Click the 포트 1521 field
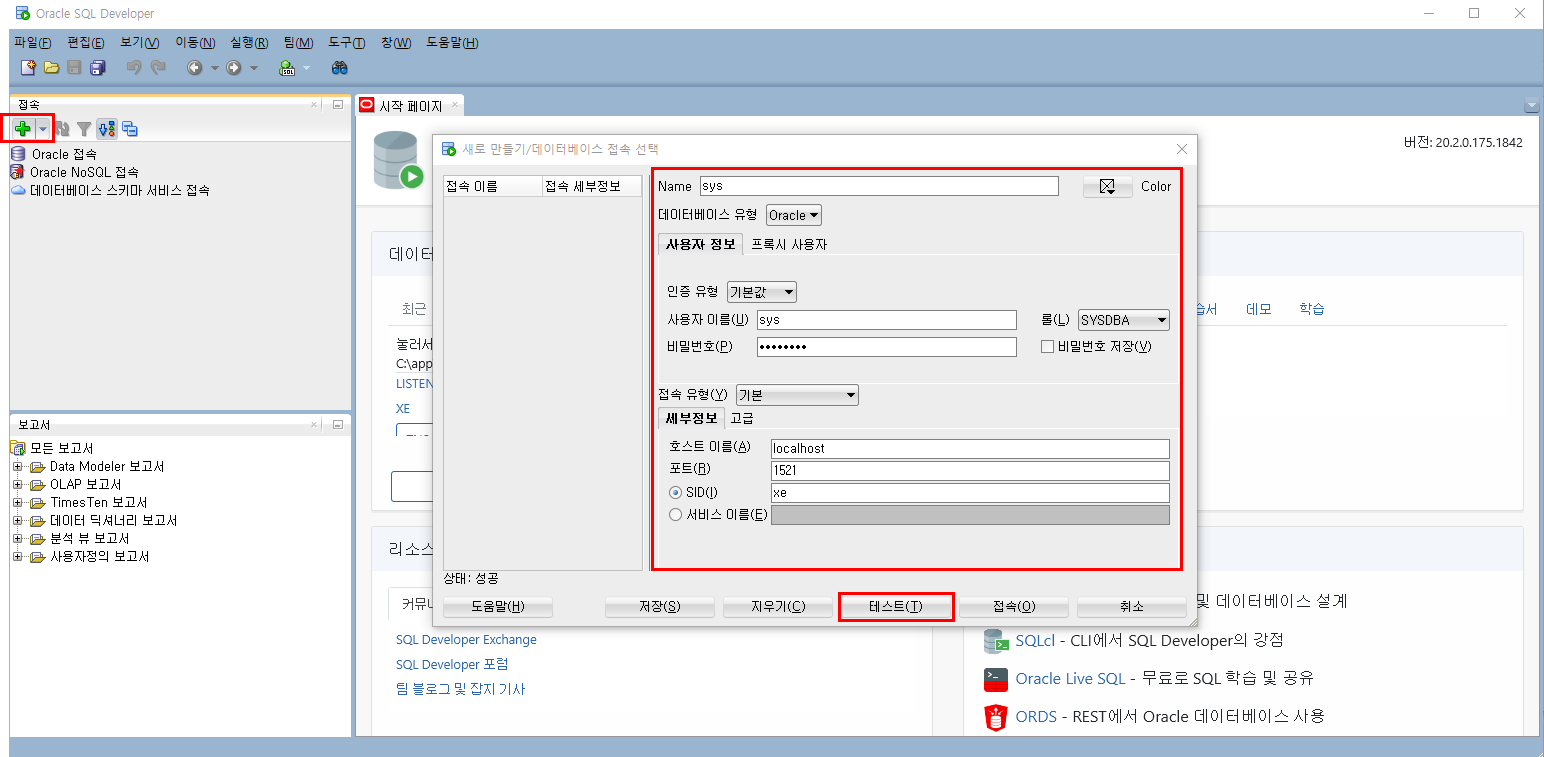Screen dimensions: 1544x757 (970, 471)
